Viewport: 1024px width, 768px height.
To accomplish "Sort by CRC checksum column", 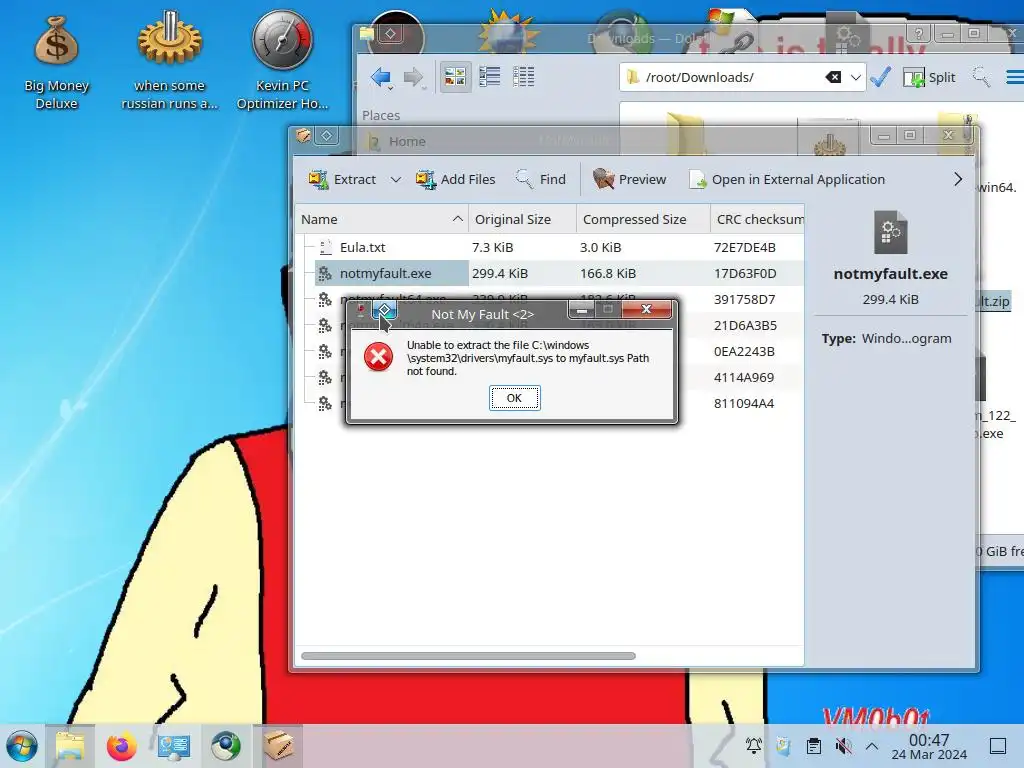I will [758, 219].
